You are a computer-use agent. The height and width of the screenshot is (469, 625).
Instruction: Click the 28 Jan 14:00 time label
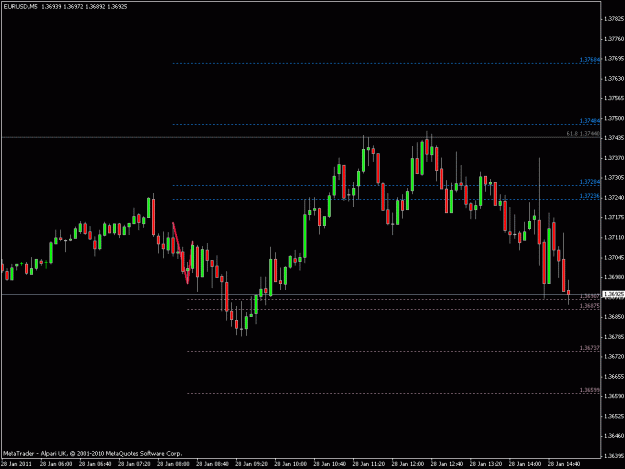(525, 464)
